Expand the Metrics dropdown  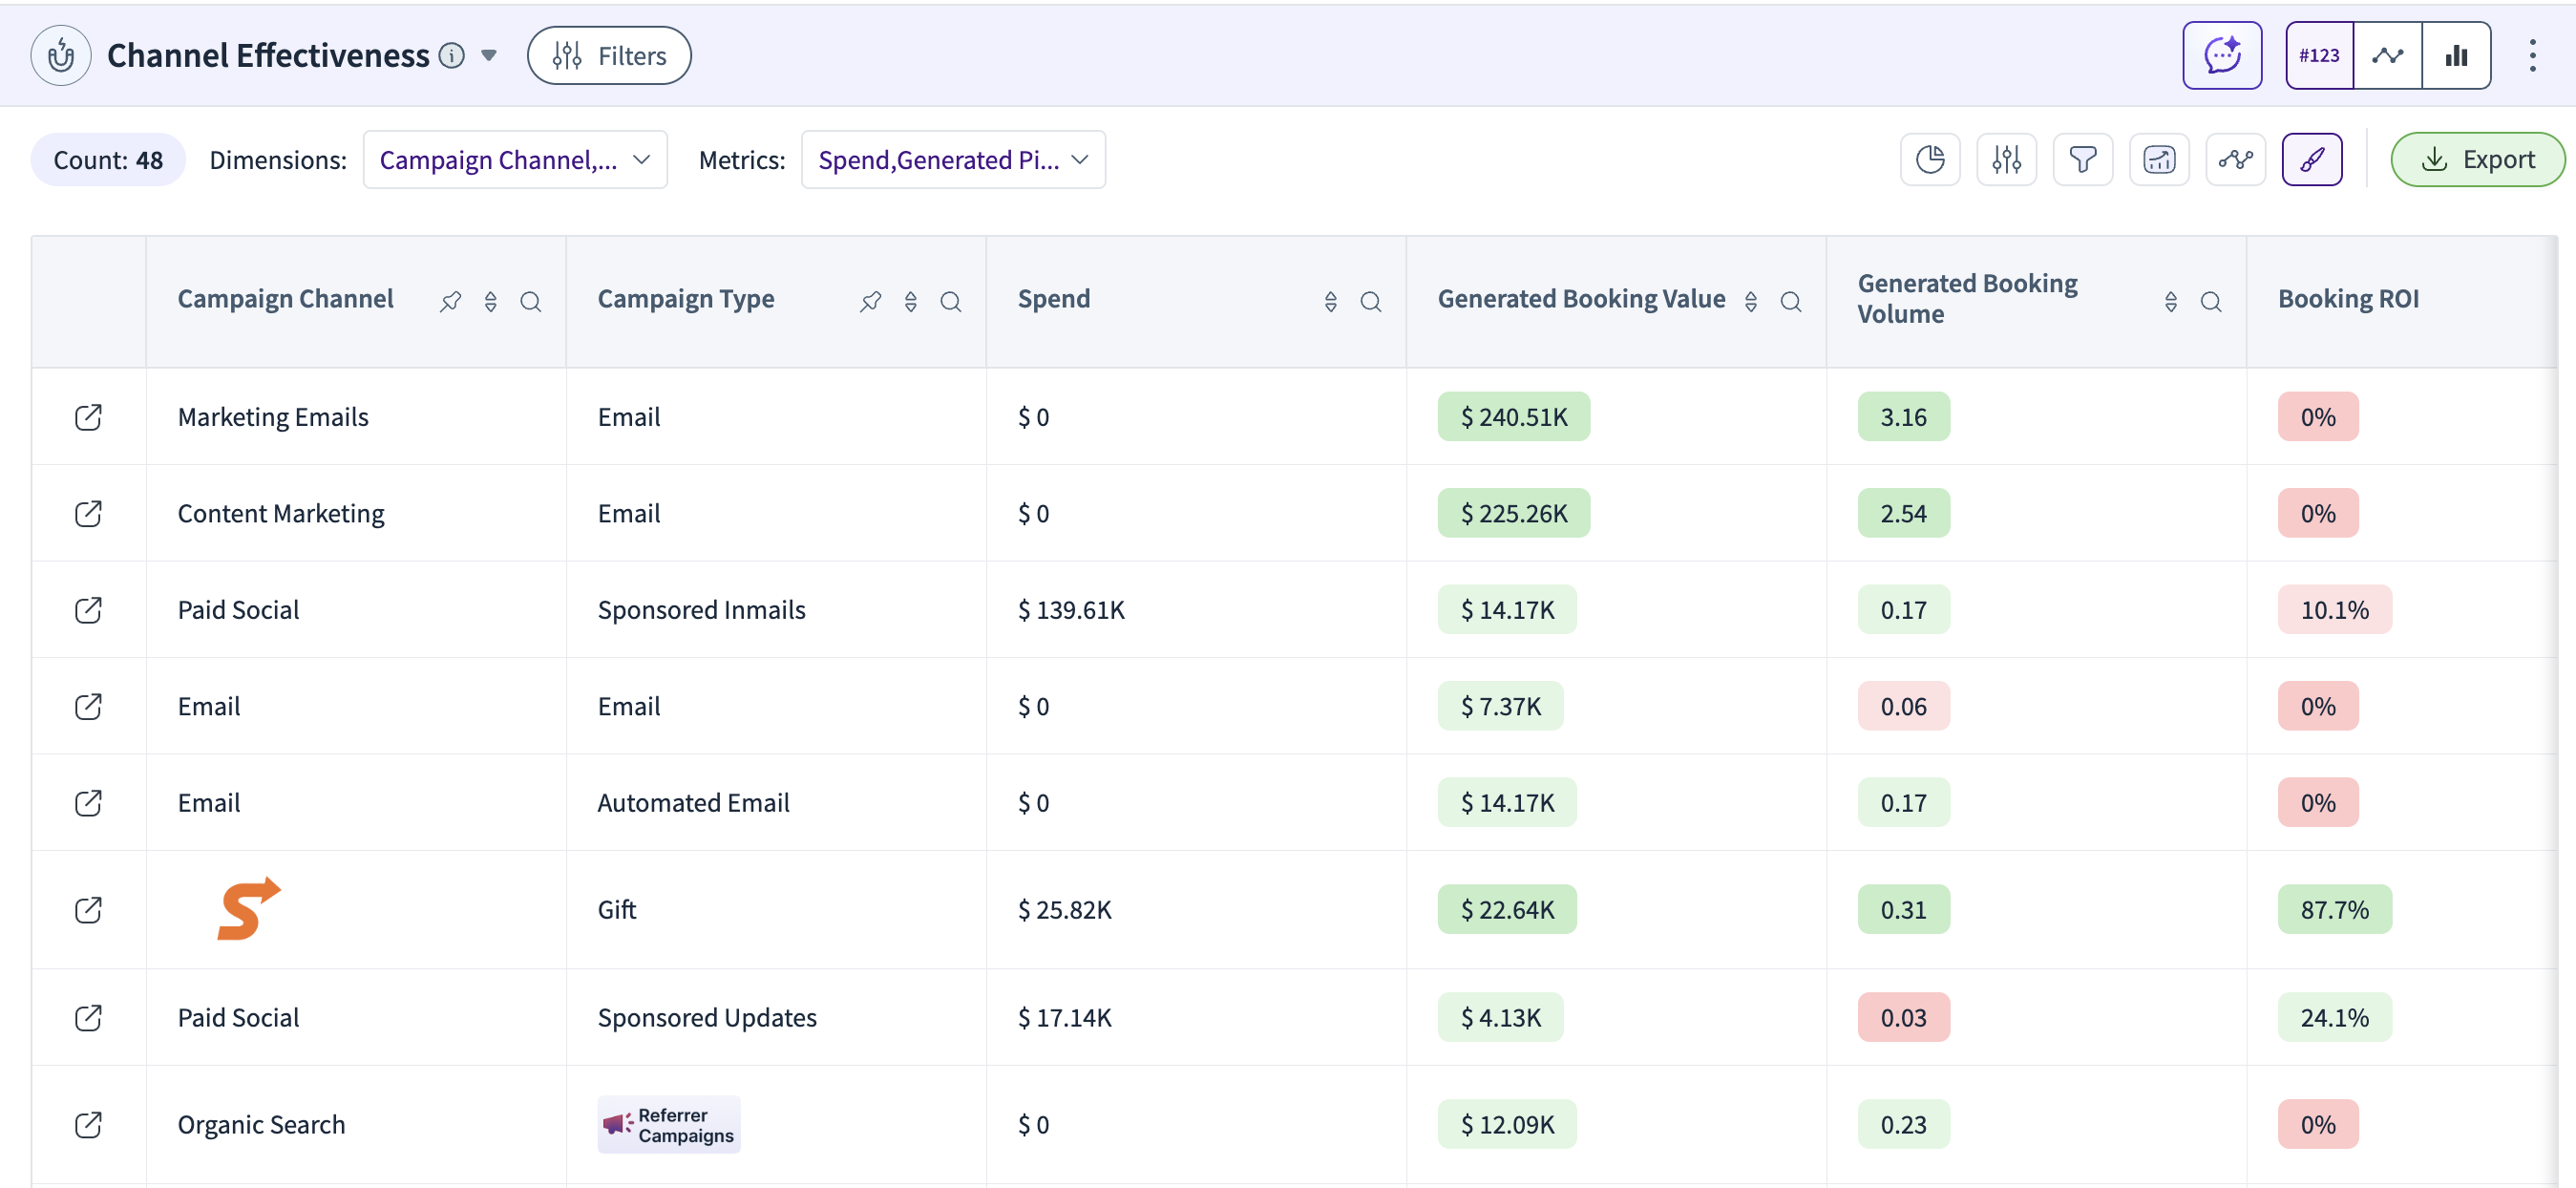tap(952, 159)
